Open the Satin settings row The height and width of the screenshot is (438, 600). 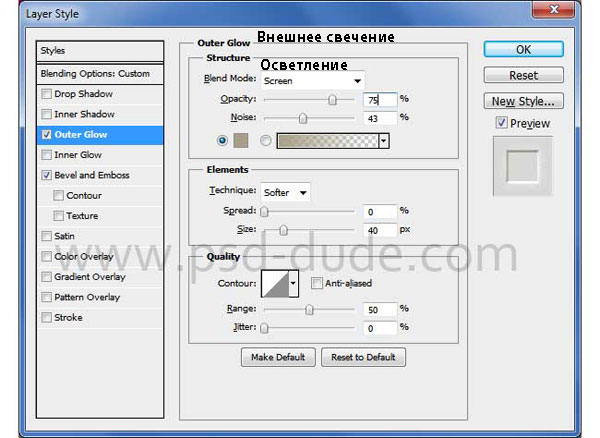tap(100, 236)
